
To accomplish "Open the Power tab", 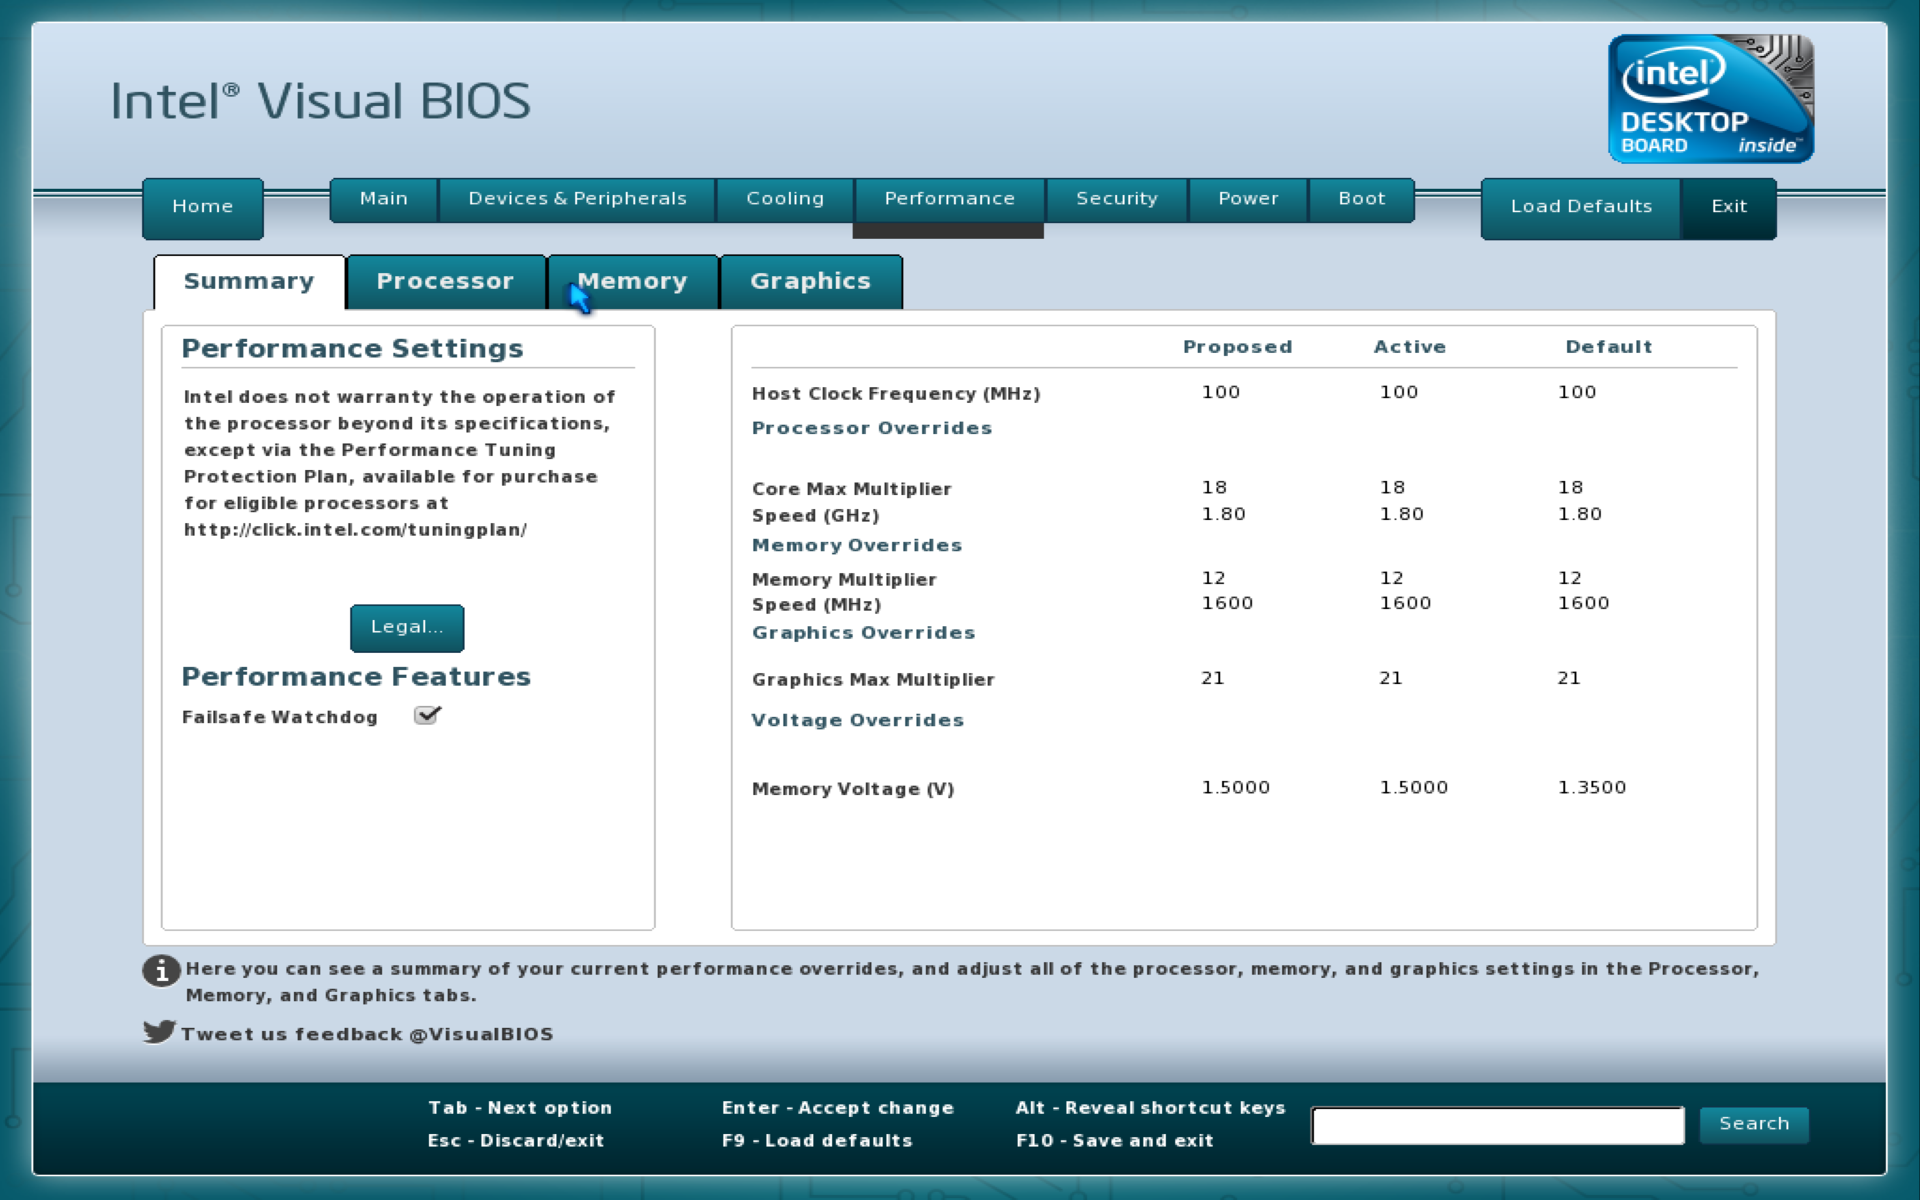I will (1248, 199).
